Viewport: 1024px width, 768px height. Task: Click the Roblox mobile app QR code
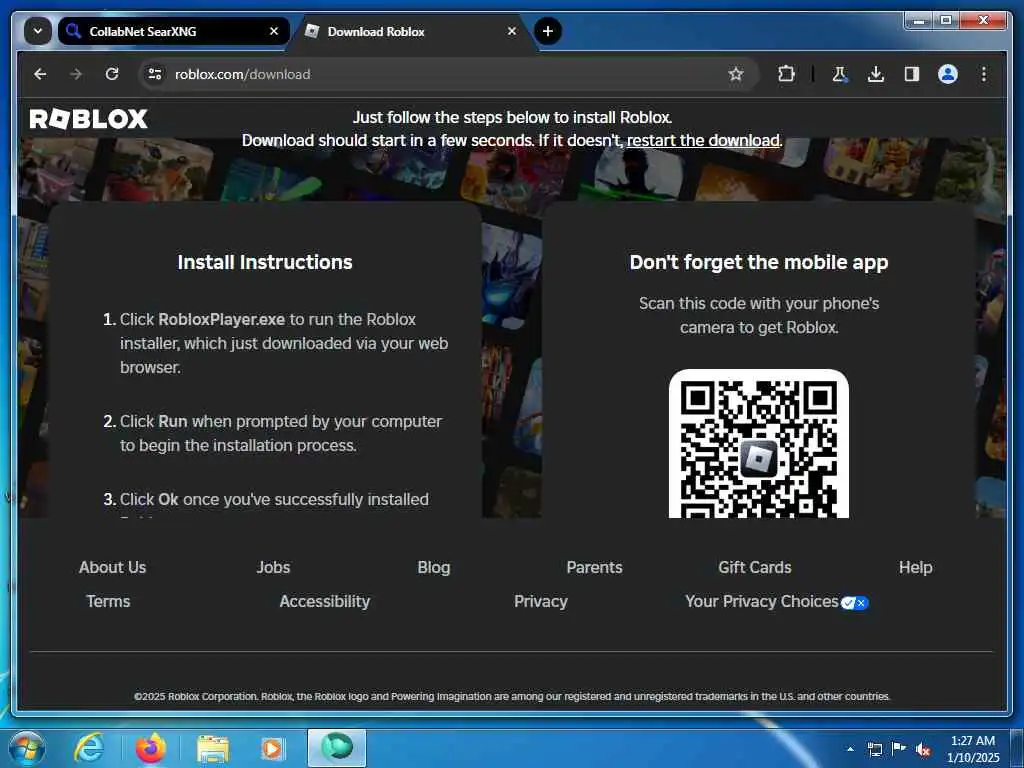point(759,444)
